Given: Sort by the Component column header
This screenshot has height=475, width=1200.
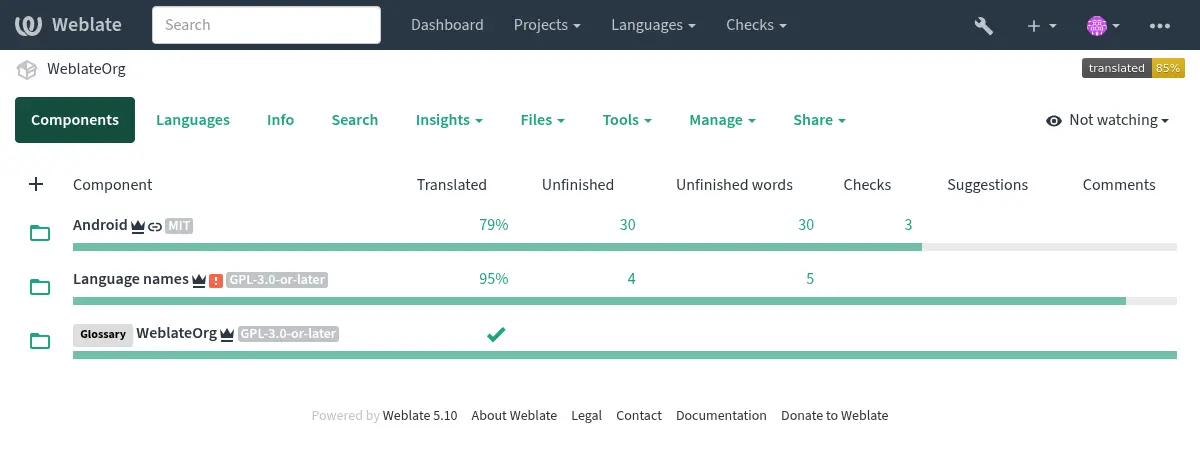Looking at the screenshot, I should pos(113,184).
